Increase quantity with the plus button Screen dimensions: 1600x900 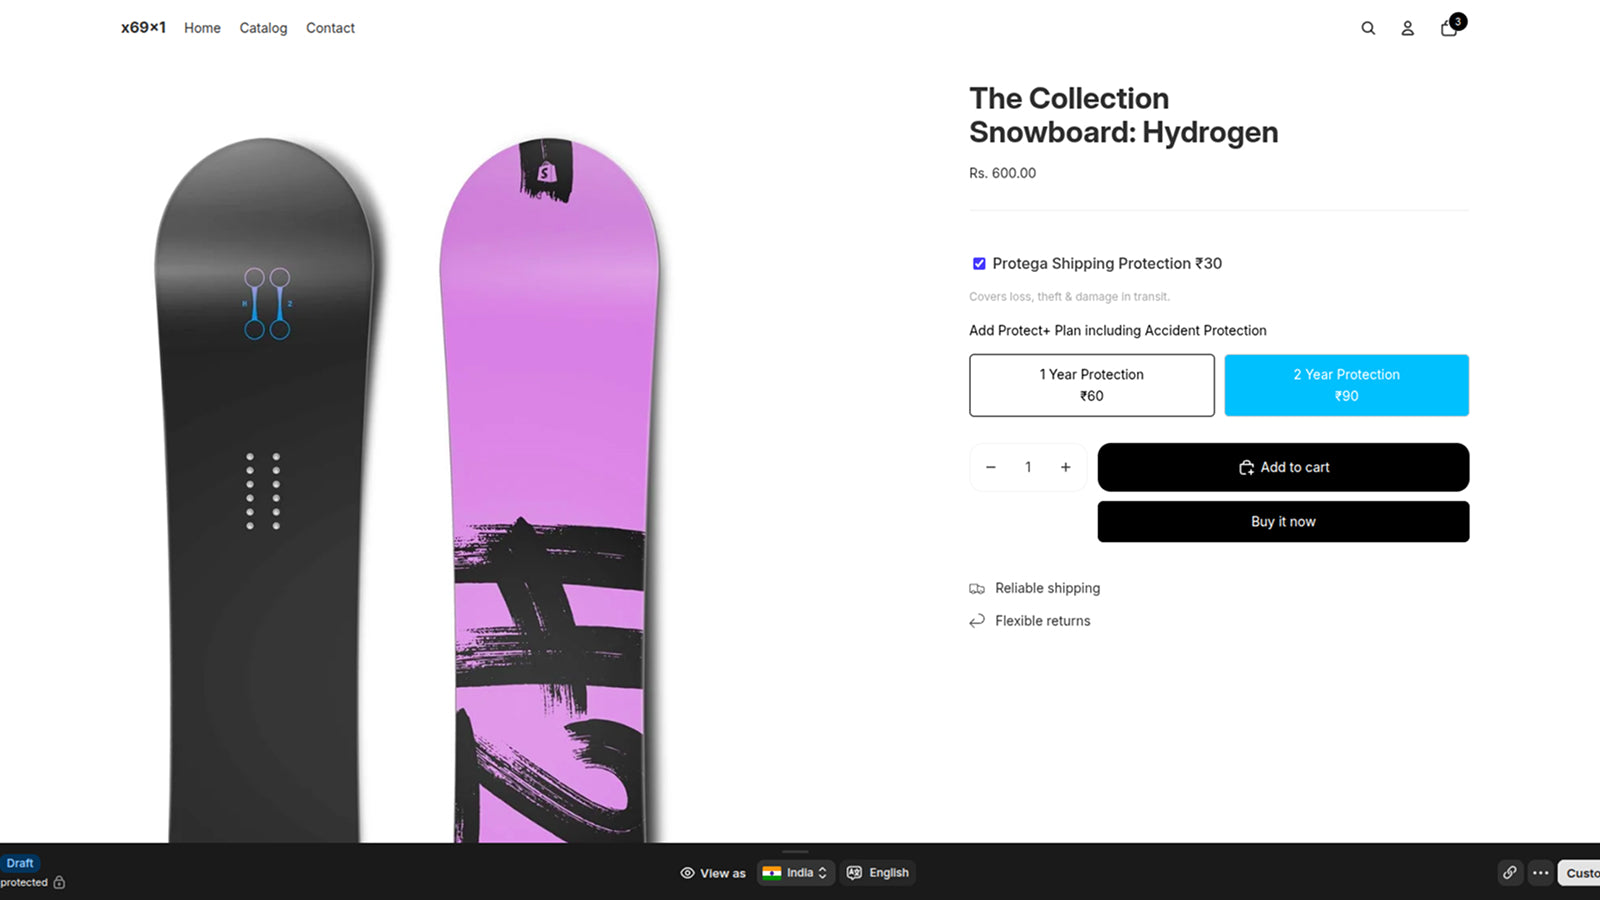coord(1066,467)
